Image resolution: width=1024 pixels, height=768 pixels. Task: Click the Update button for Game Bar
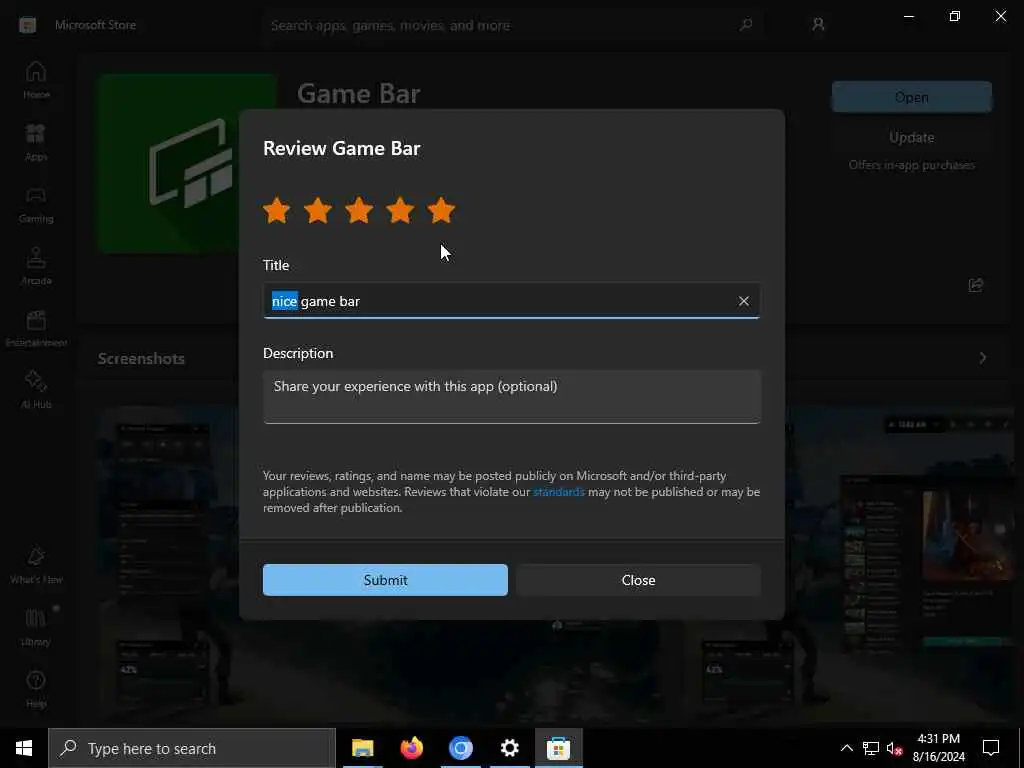[912, 138]
